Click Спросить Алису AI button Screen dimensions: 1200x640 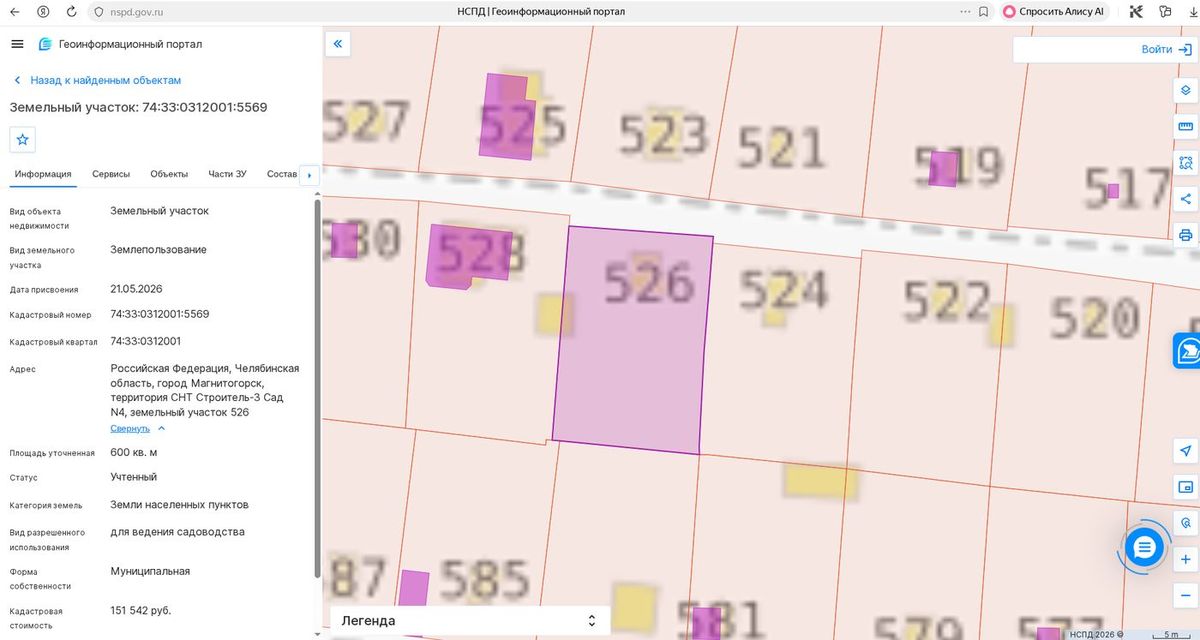pos(1054,12)
